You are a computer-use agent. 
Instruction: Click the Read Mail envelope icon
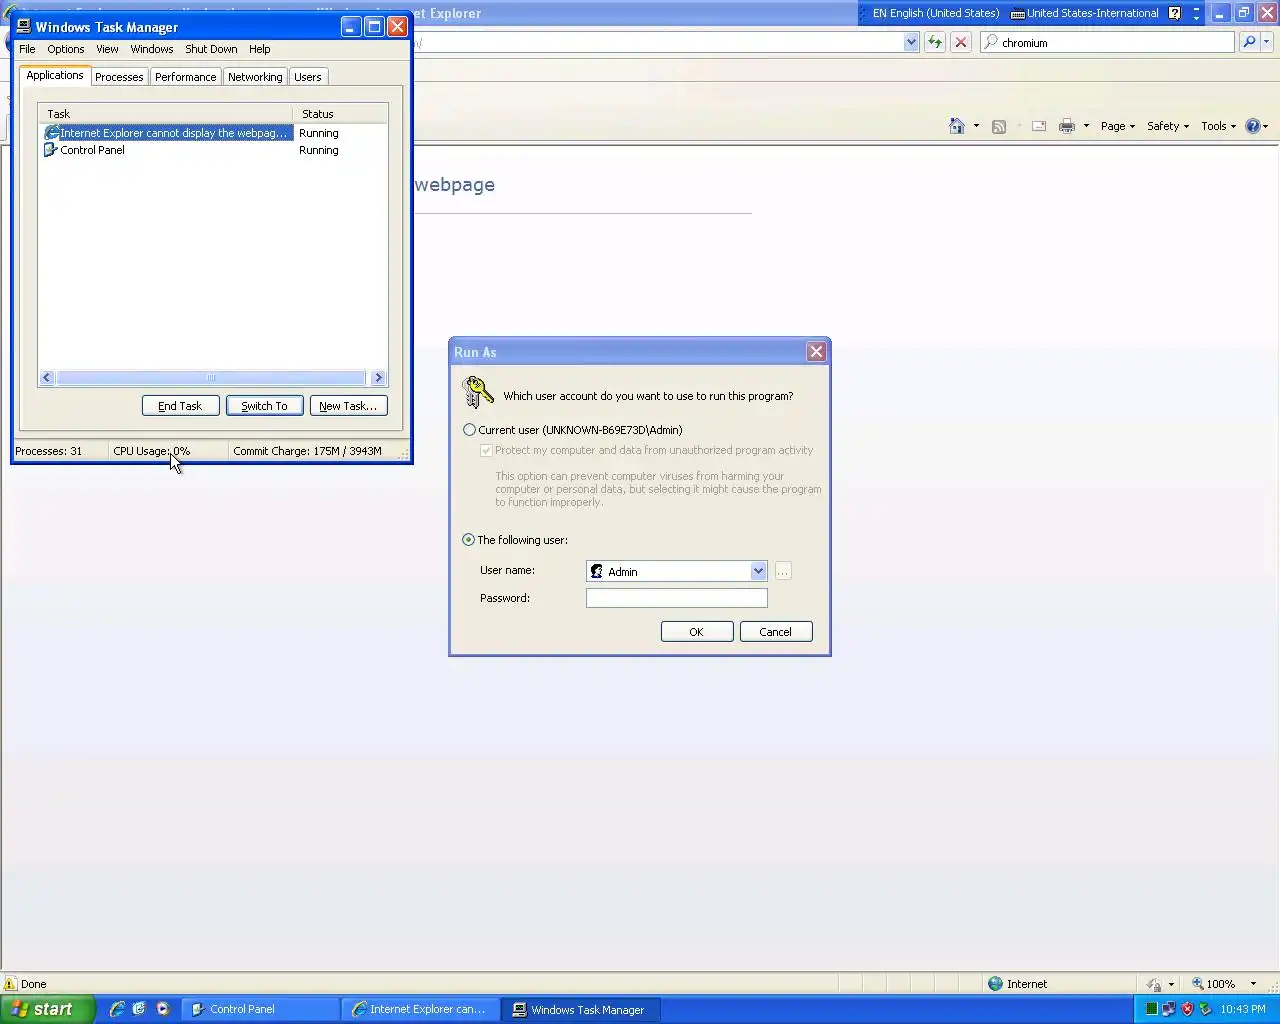pyautogui.click(x=1039, y=126)
